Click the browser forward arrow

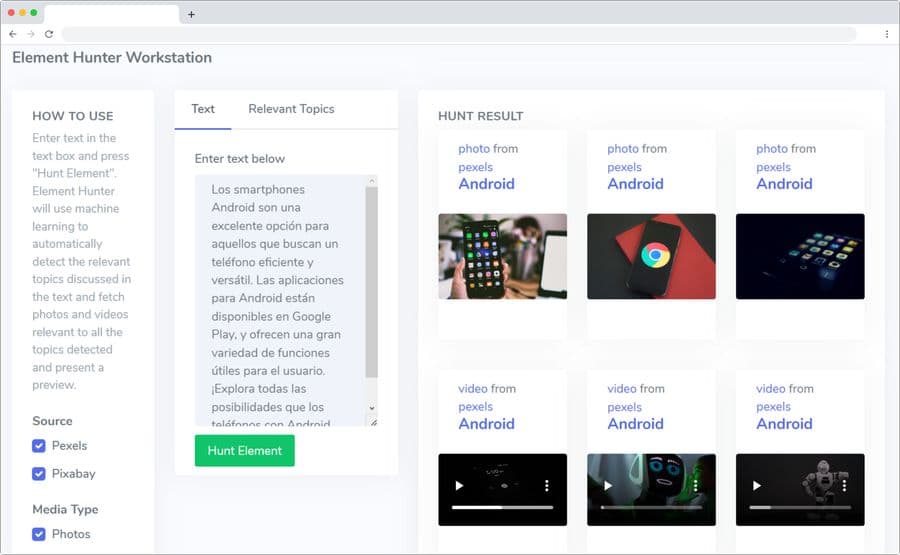click(31, 34)
